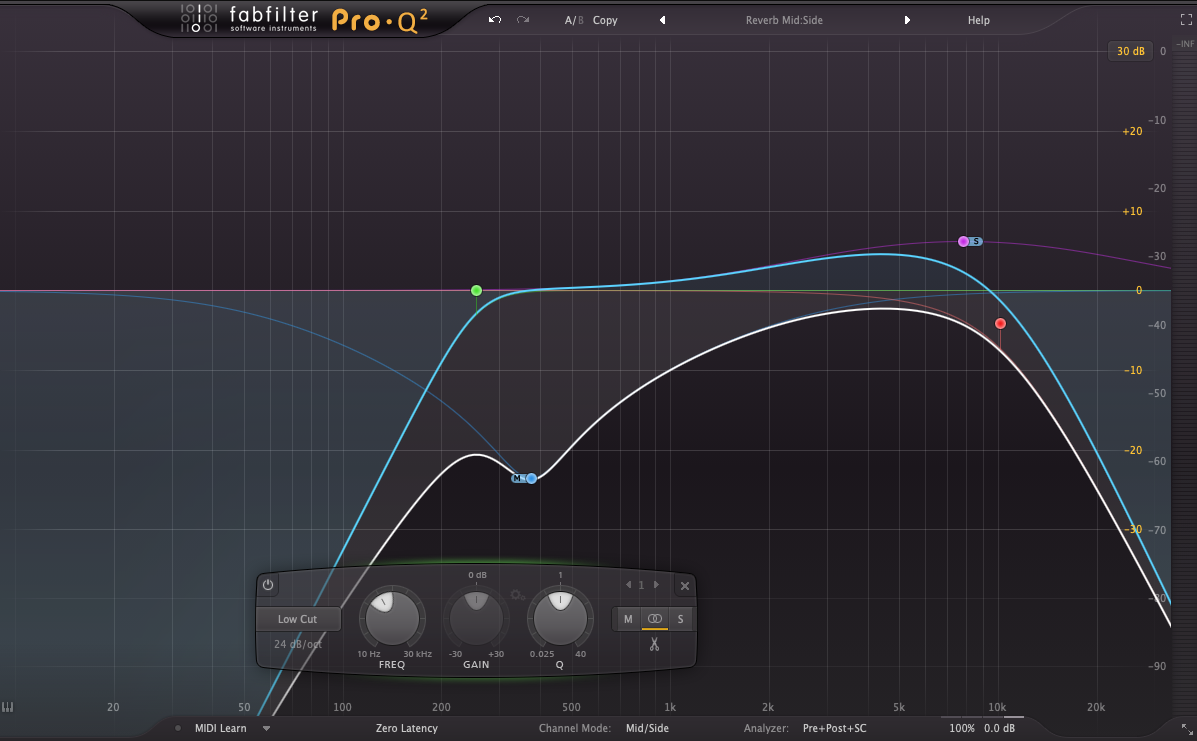Open the Reverb Mid:Side preset menu
1197x741 pixels.
(x=784, y=21)
